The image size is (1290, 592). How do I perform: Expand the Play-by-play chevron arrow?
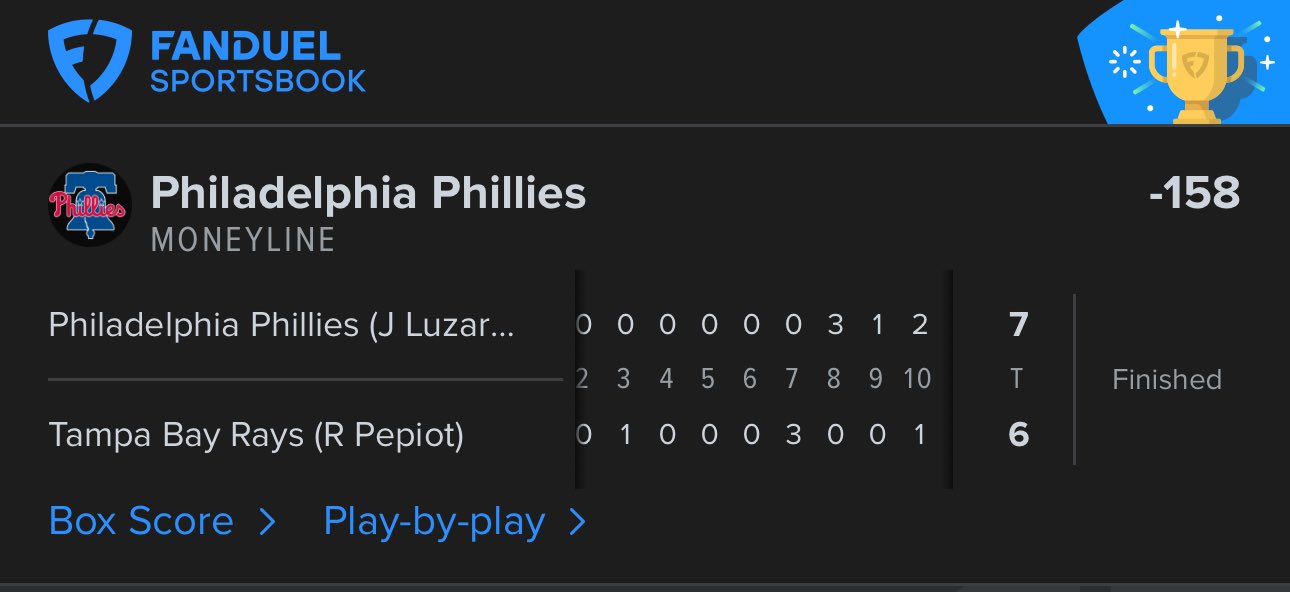pyautogui.click(x=577, y=522)
